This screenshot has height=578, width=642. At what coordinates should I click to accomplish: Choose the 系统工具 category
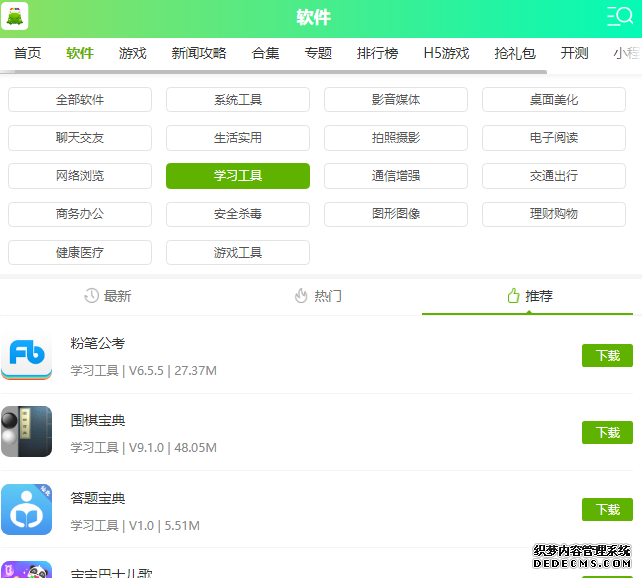(x=238, y=99)
